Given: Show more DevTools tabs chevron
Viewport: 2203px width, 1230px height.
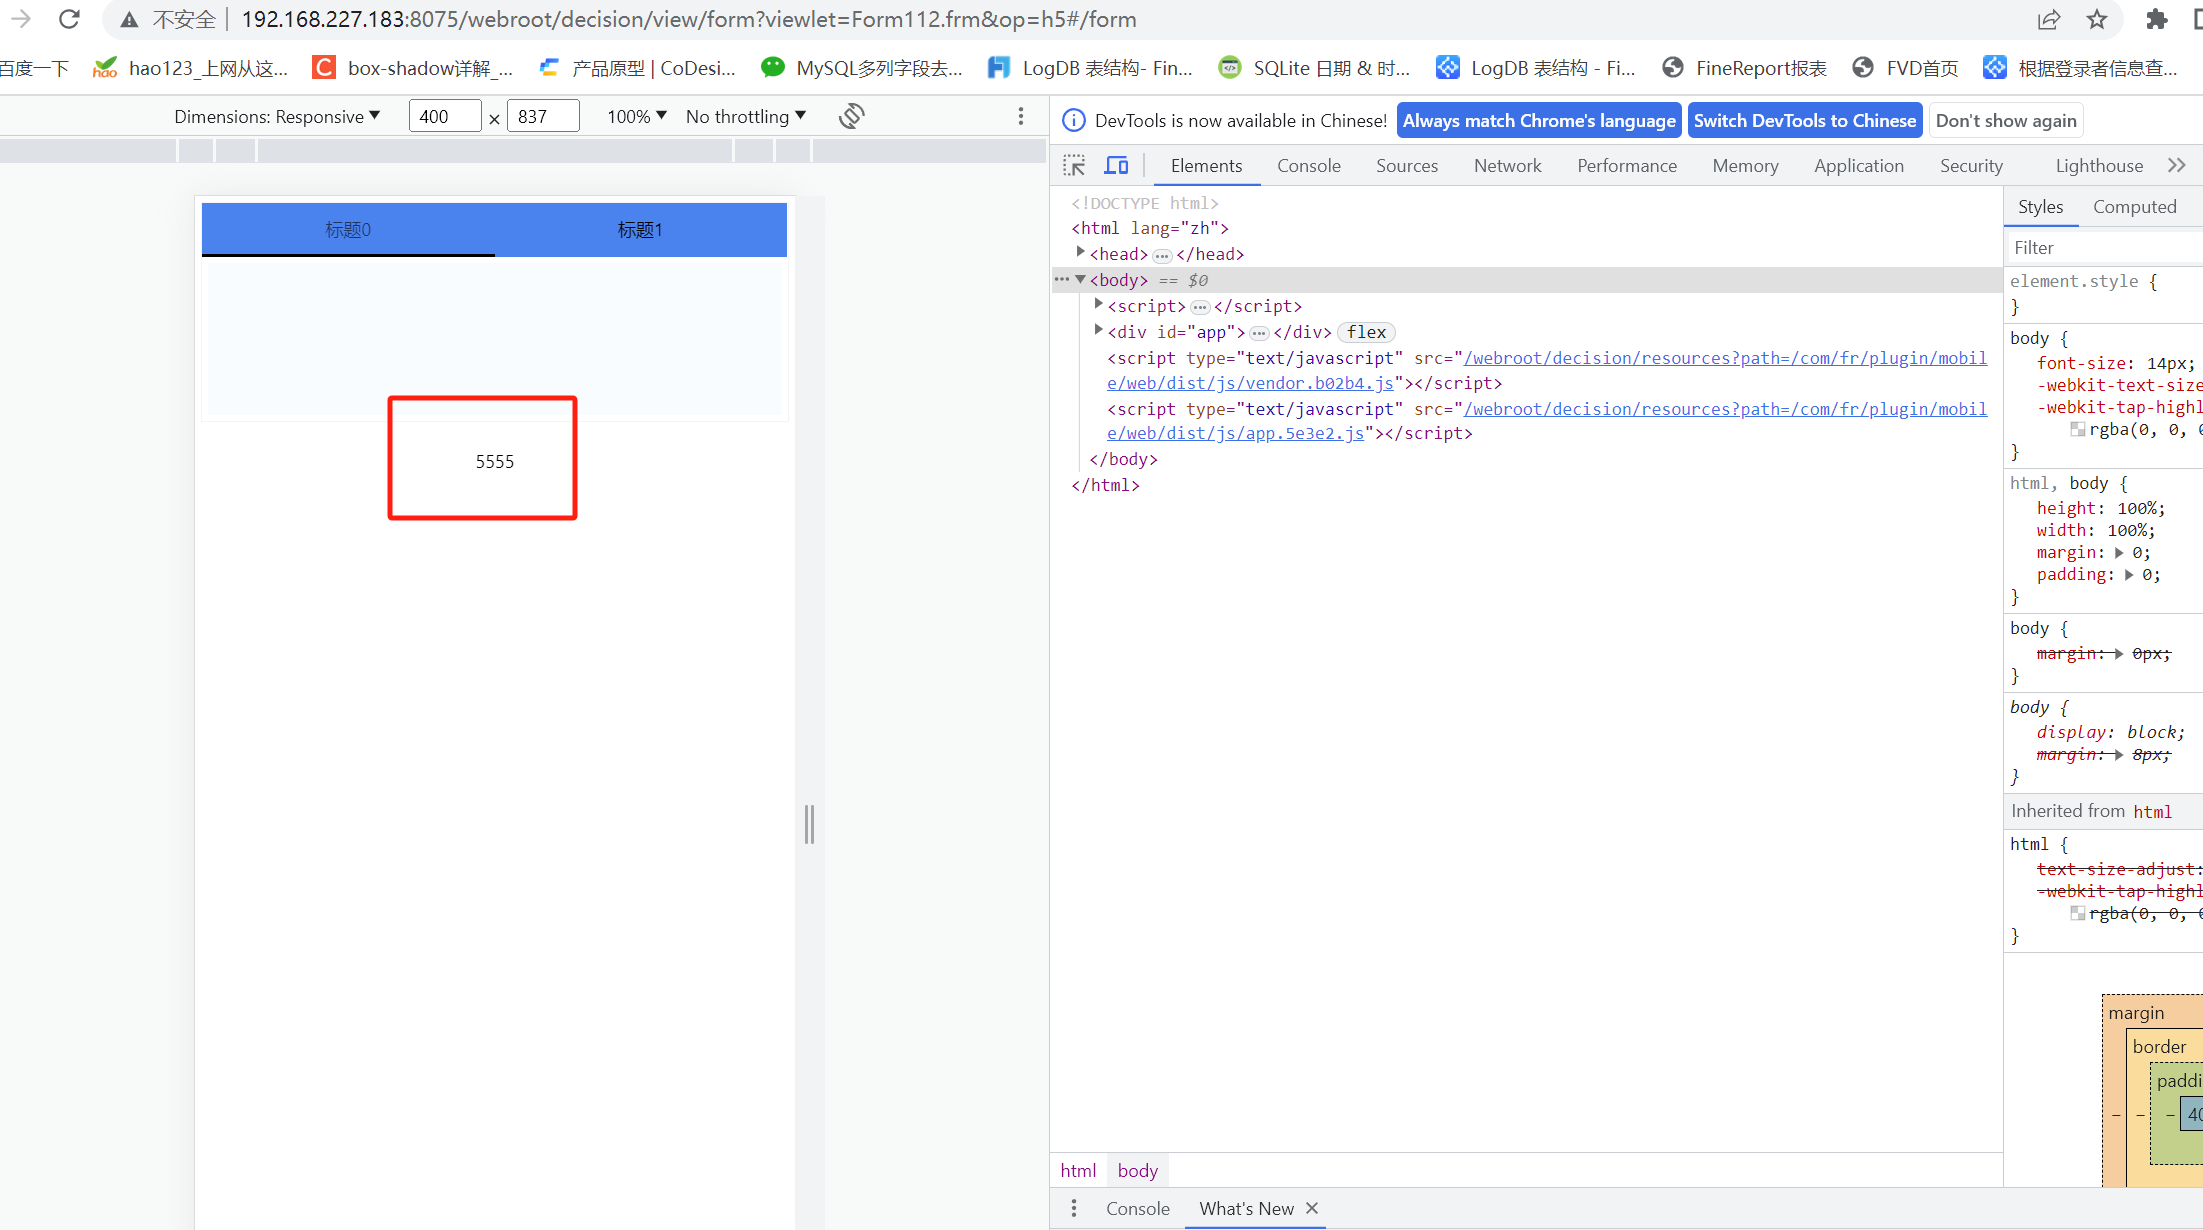Looking at the screenshot, I should tap(2176, 165).
